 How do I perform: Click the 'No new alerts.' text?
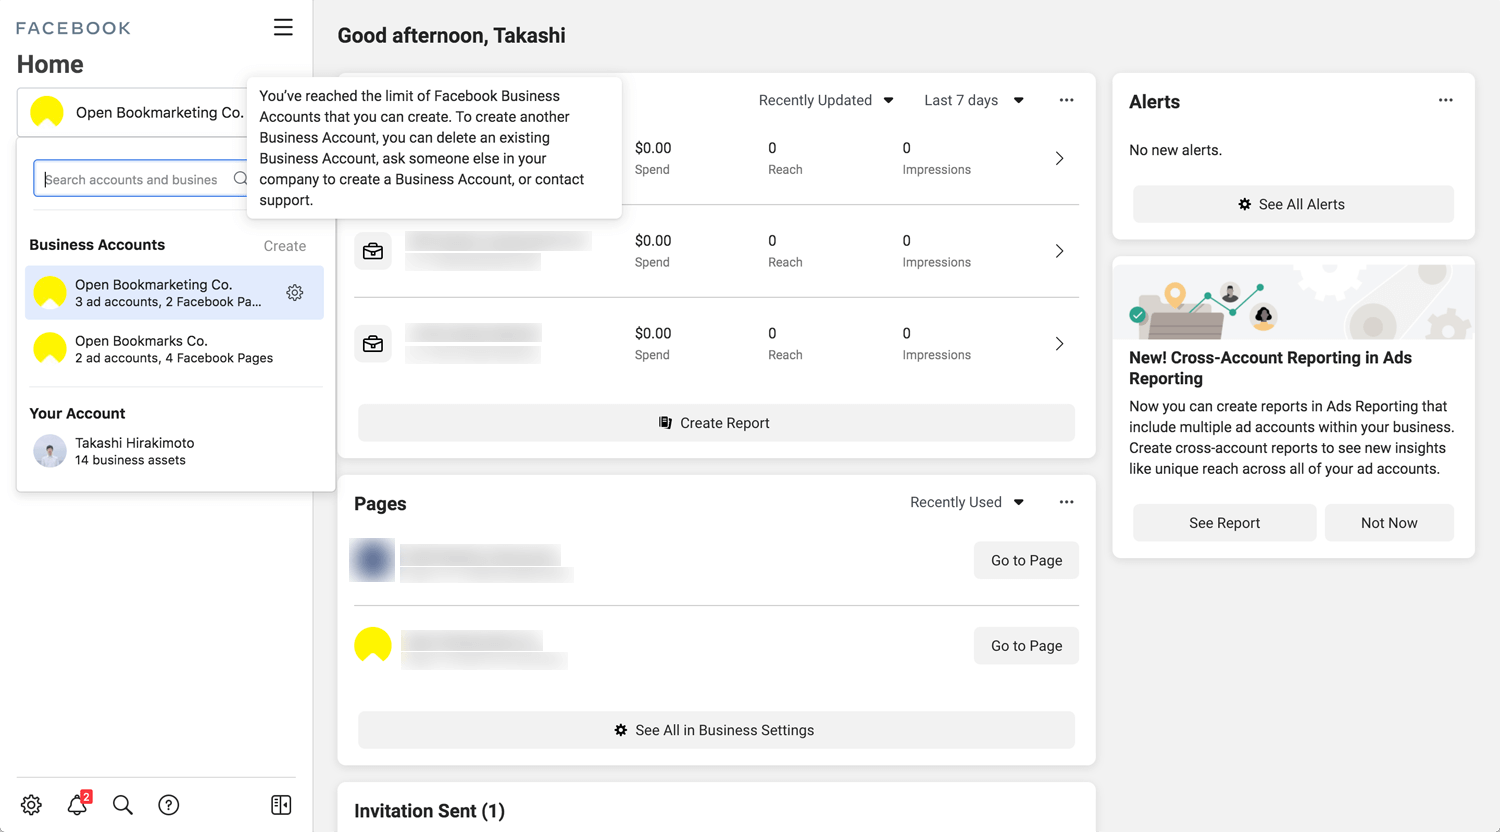click(x=1175, y=150)
